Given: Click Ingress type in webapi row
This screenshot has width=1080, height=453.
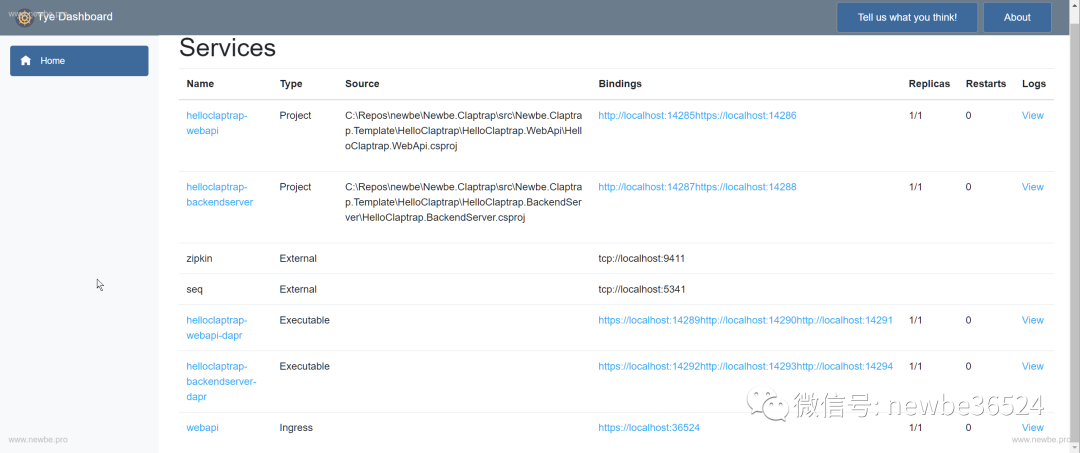Looking at the screenshot, I should point(296,428).
